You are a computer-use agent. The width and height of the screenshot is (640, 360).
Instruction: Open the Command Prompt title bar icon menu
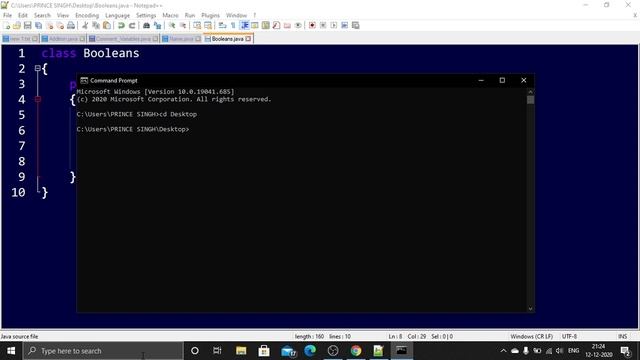tap(84, 80)
